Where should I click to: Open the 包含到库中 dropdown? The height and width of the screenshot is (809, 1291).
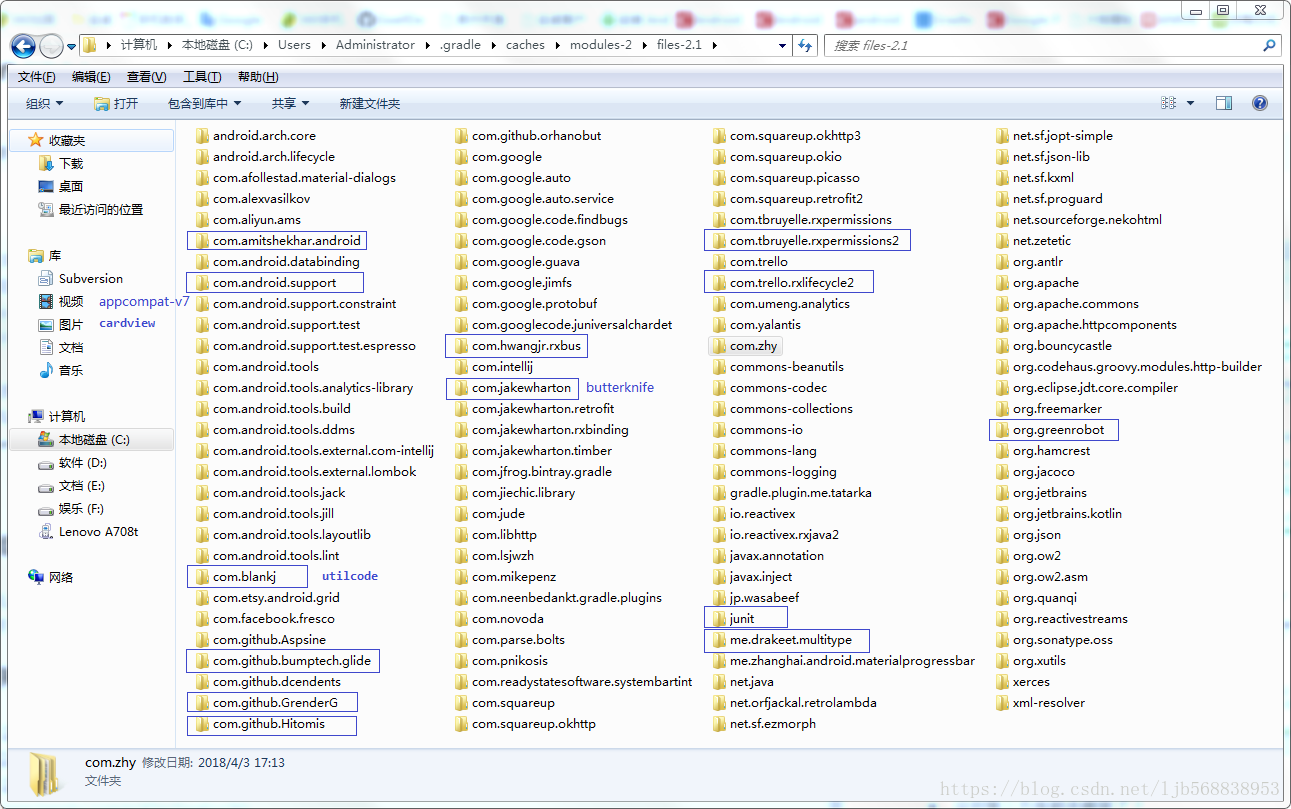204,104
